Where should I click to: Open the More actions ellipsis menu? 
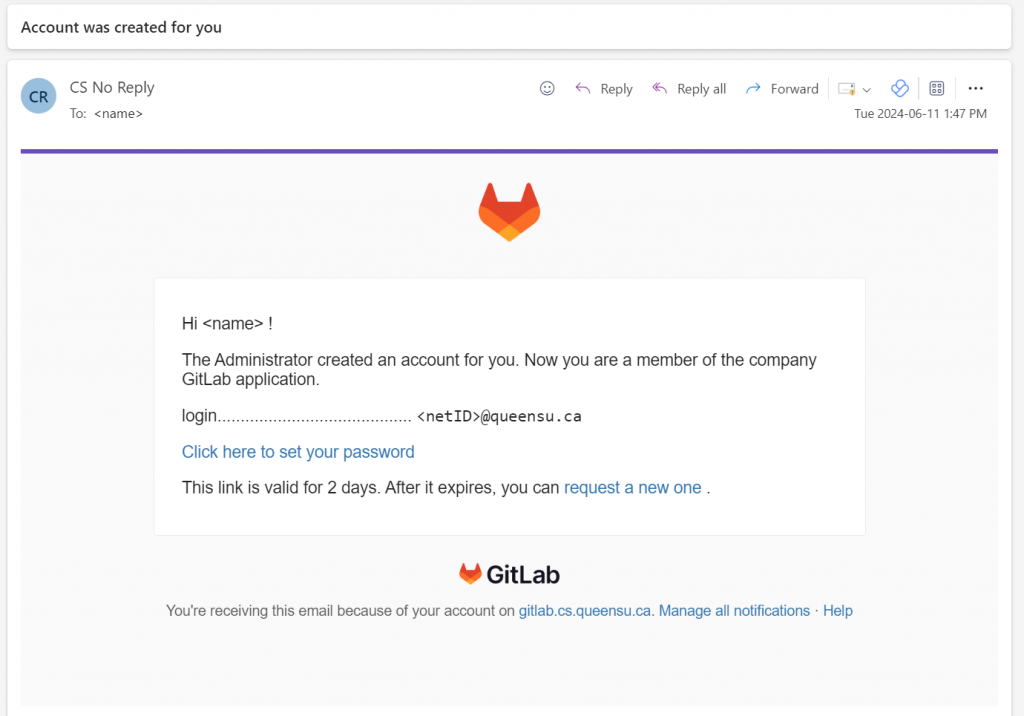(x=976, y=88)
